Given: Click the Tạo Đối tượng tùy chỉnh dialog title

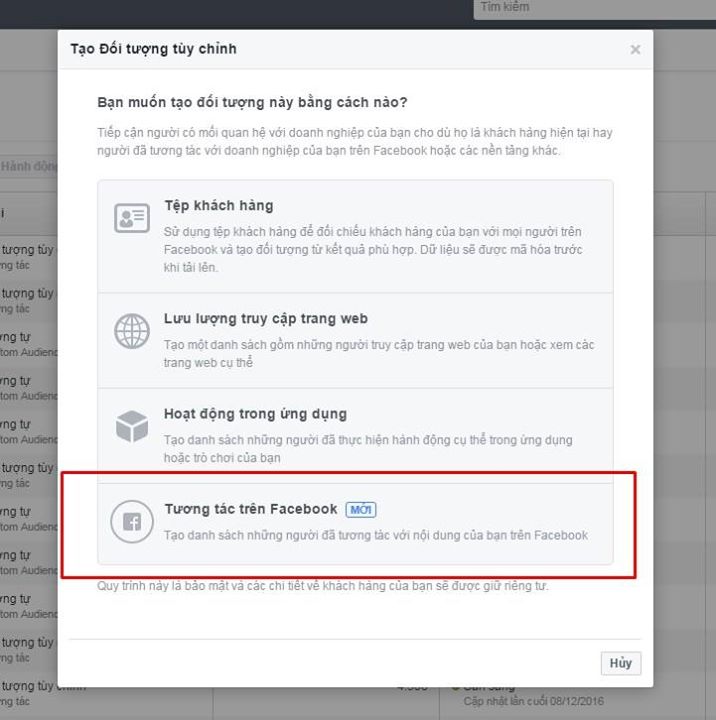Looking at the screenshot, I should (x=153, y=49).
